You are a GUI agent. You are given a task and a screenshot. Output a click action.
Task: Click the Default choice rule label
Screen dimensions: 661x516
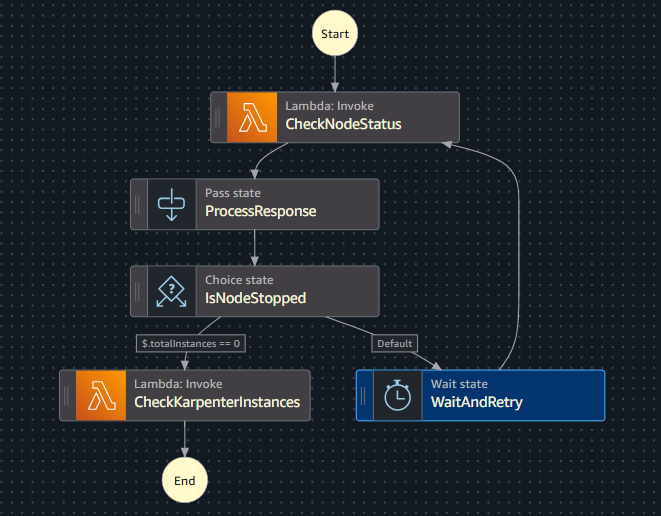pyautogui.click(x=395, y=344)
